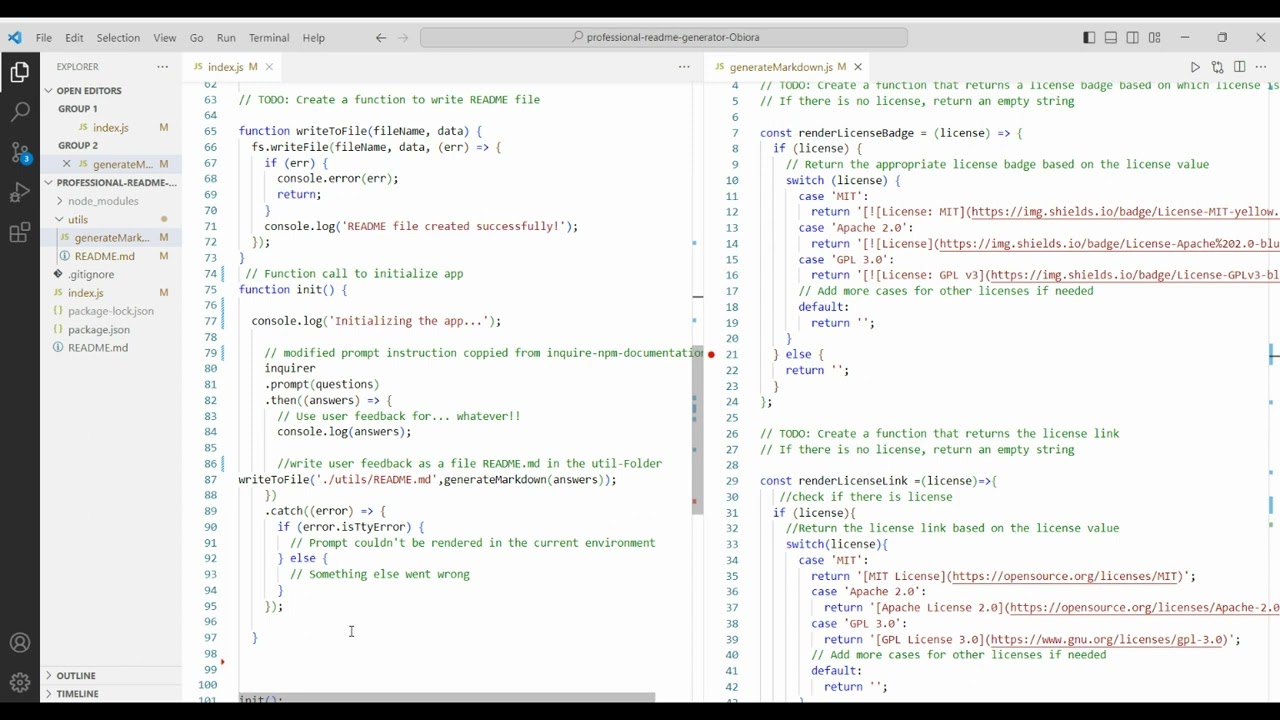Open the Run menu
The height and width of the screenshot is (720, 1280).
226,38
